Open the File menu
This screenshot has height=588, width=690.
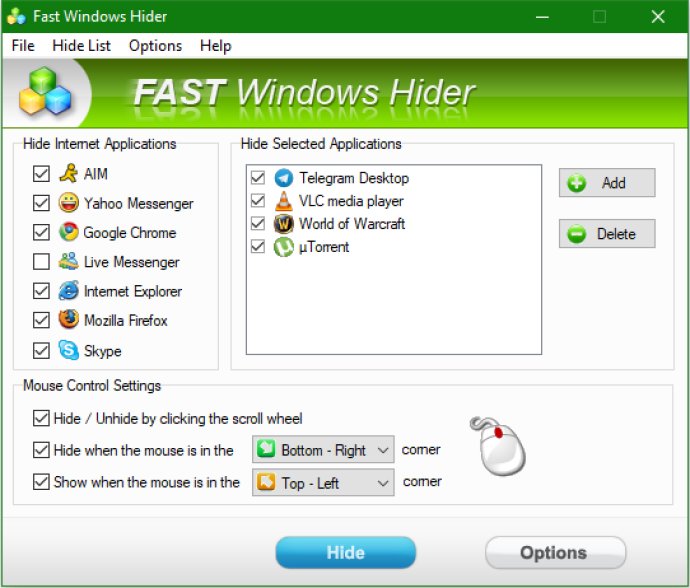pyautogui.click(x=23, y=45)
